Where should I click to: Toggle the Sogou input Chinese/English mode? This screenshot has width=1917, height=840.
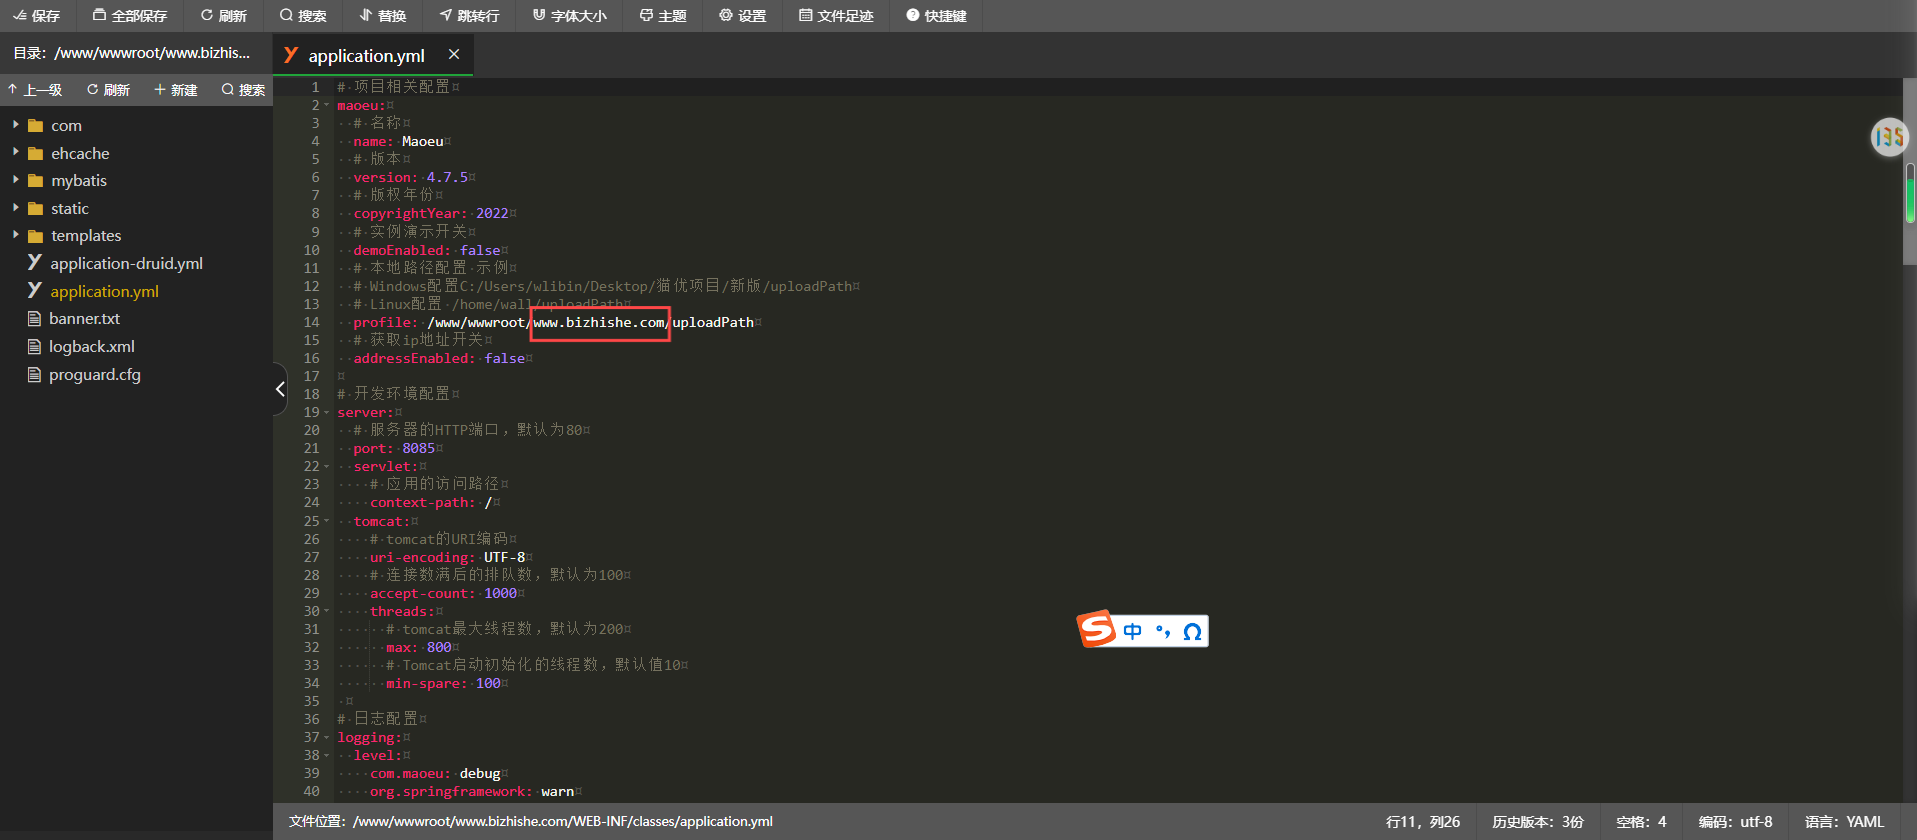click(x=1132, y=631)
